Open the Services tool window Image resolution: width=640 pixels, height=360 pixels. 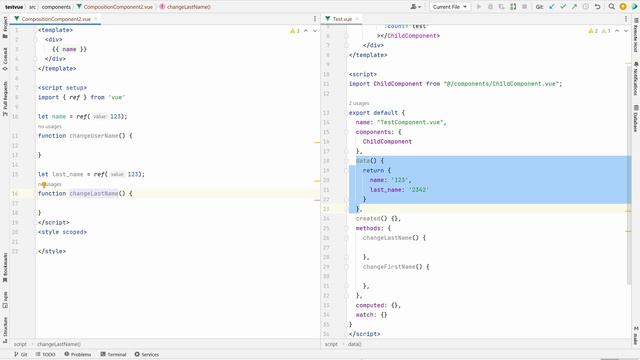[x=147, y=354]
